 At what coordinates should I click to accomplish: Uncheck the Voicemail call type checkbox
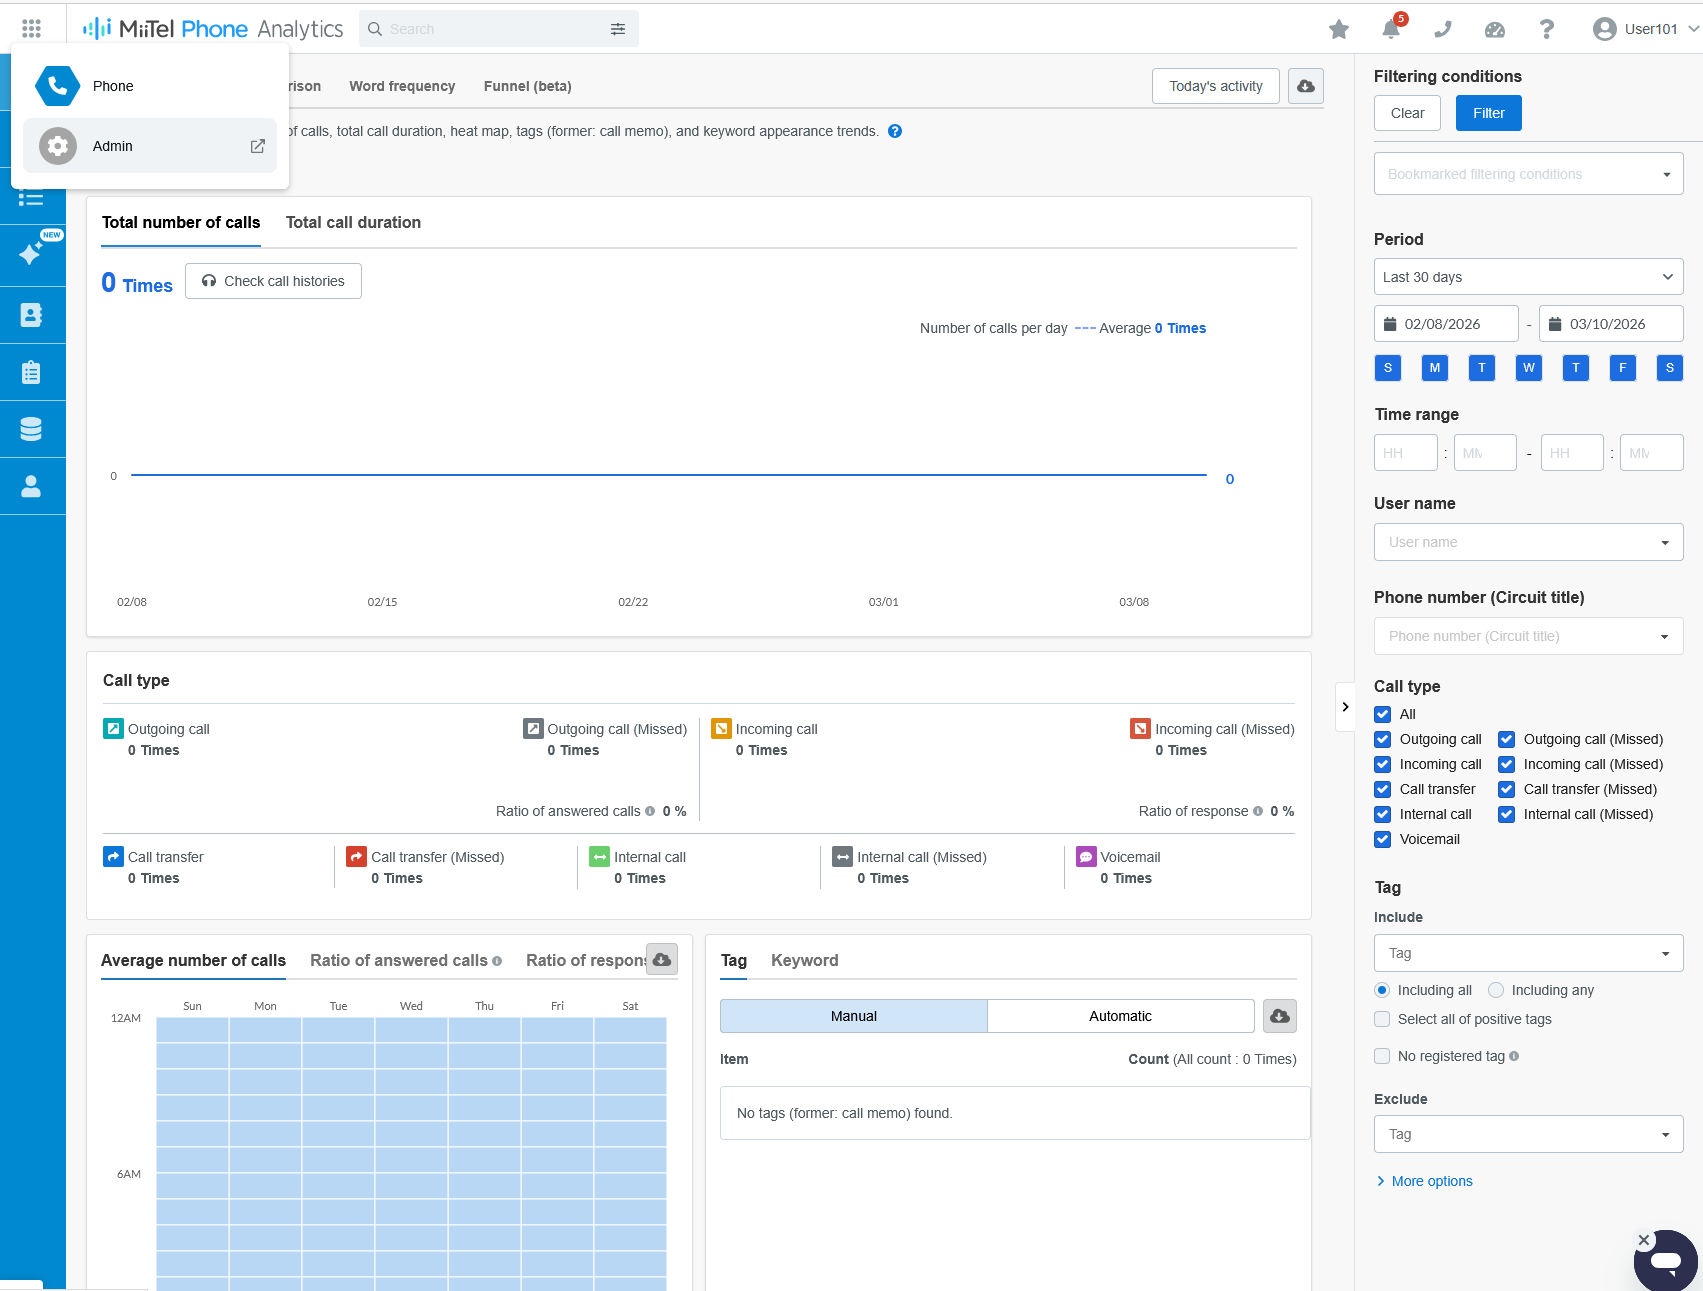[1383, 839]
